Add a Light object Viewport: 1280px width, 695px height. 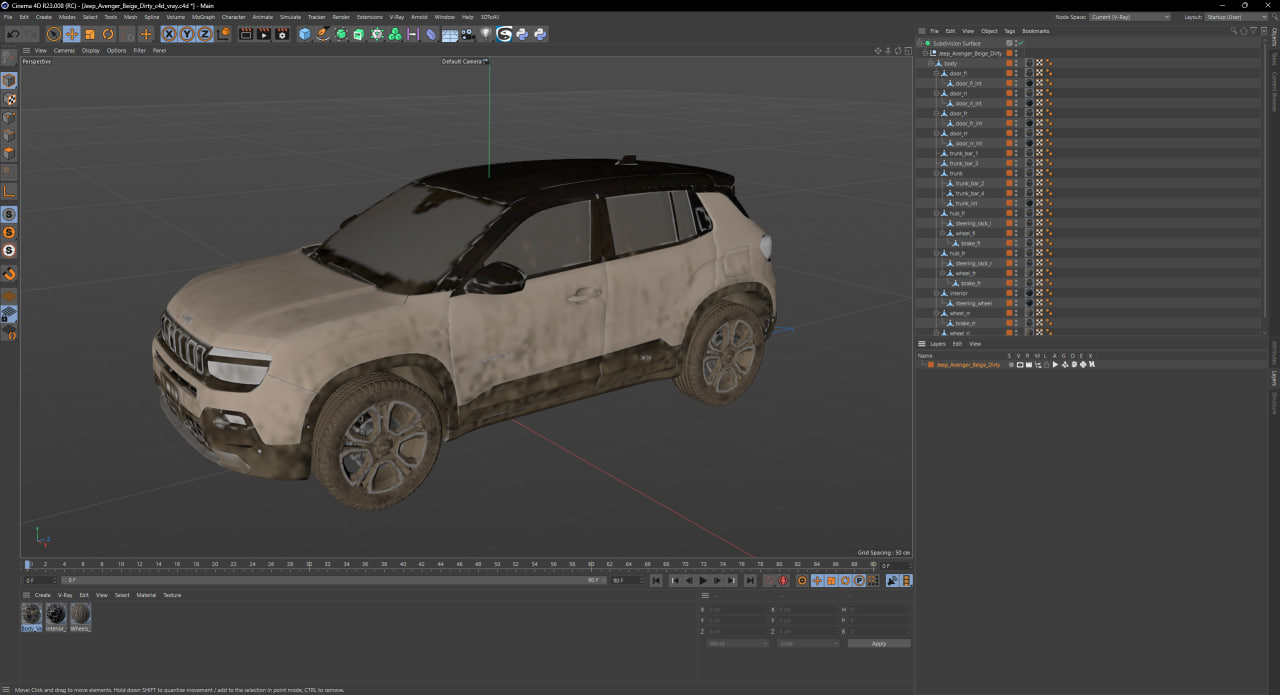click(486, 34)
